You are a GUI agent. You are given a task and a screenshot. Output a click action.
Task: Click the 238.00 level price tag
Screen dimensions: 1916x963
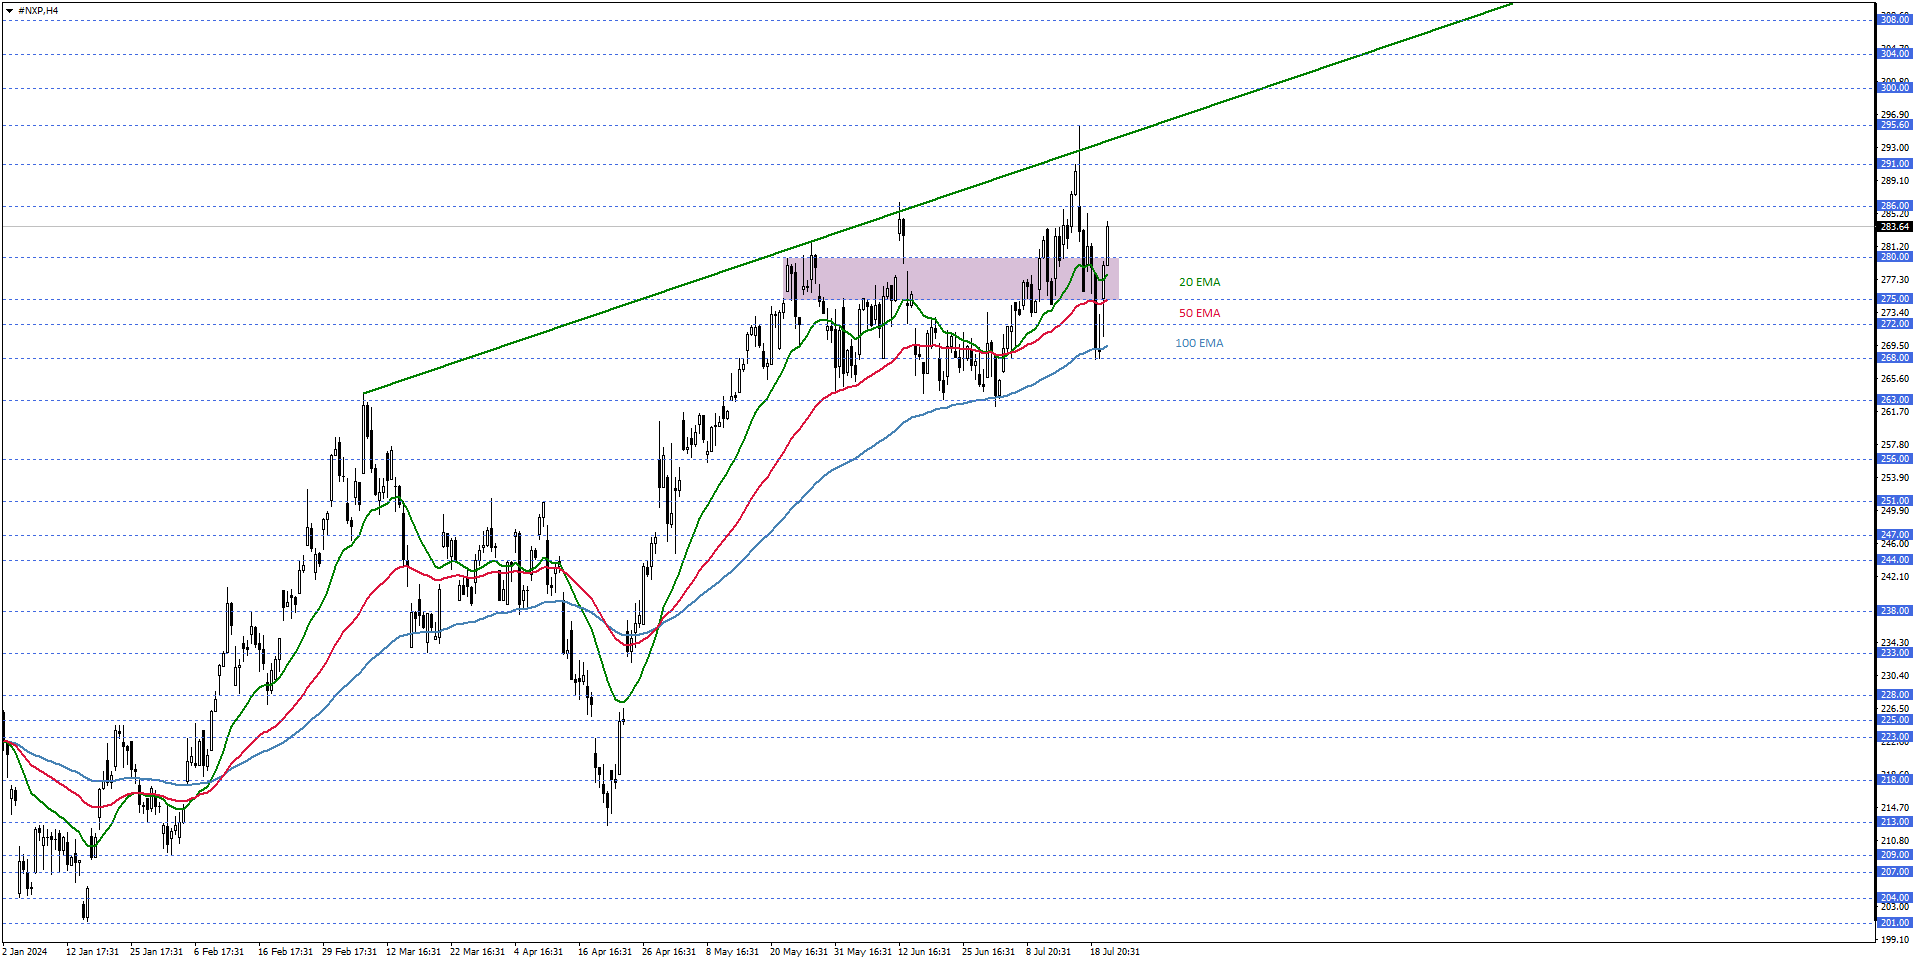pyautogui.click(x=1895, y=611)
